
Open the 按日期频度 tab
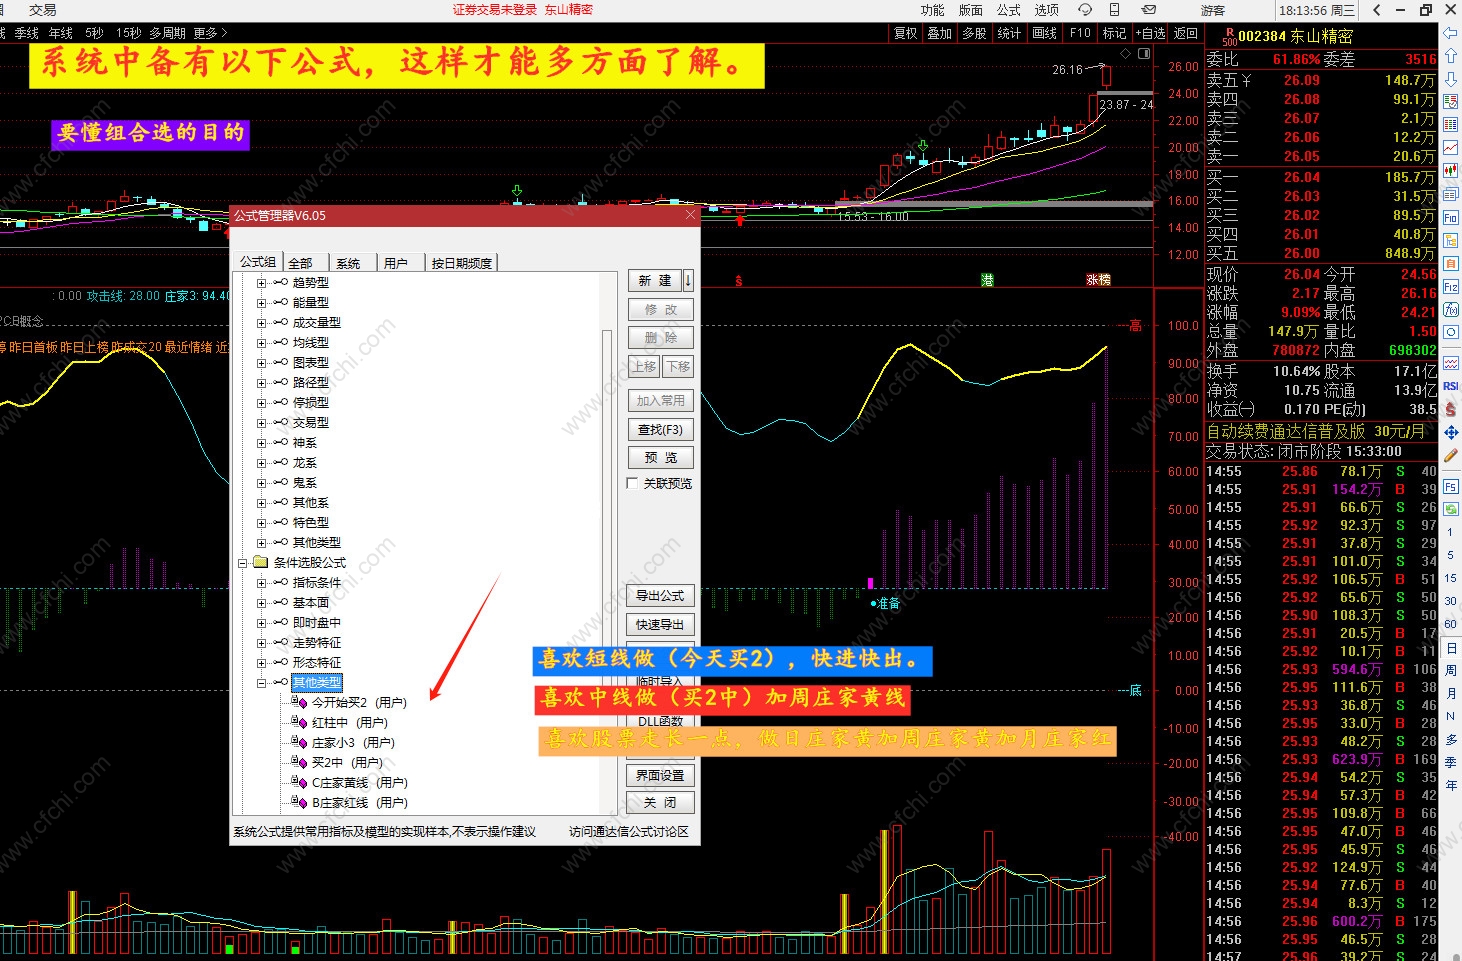(x=461, y=263)
